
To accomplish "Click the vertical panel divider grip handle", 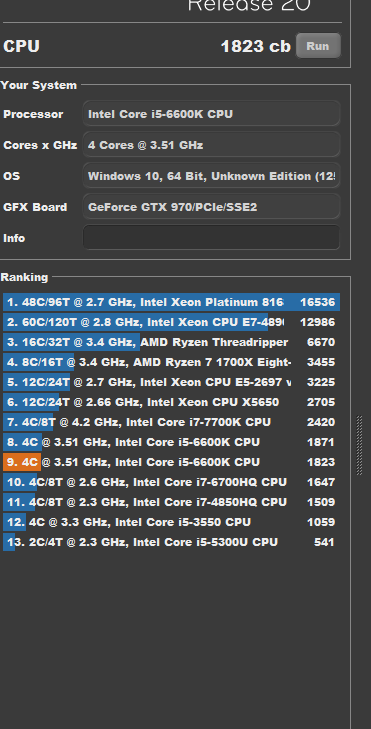I will coord(359,445).
